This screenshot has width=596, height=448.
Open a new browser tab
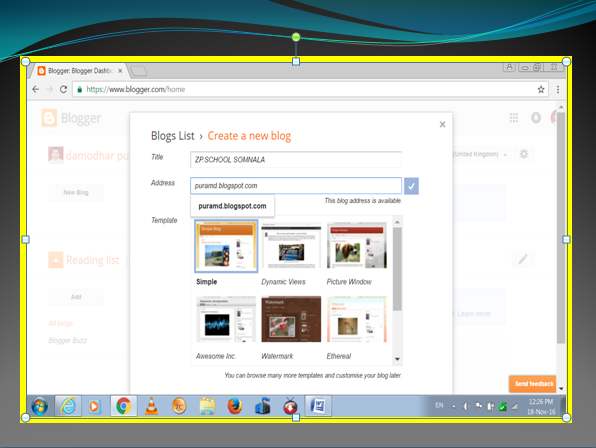click(138, 71)
